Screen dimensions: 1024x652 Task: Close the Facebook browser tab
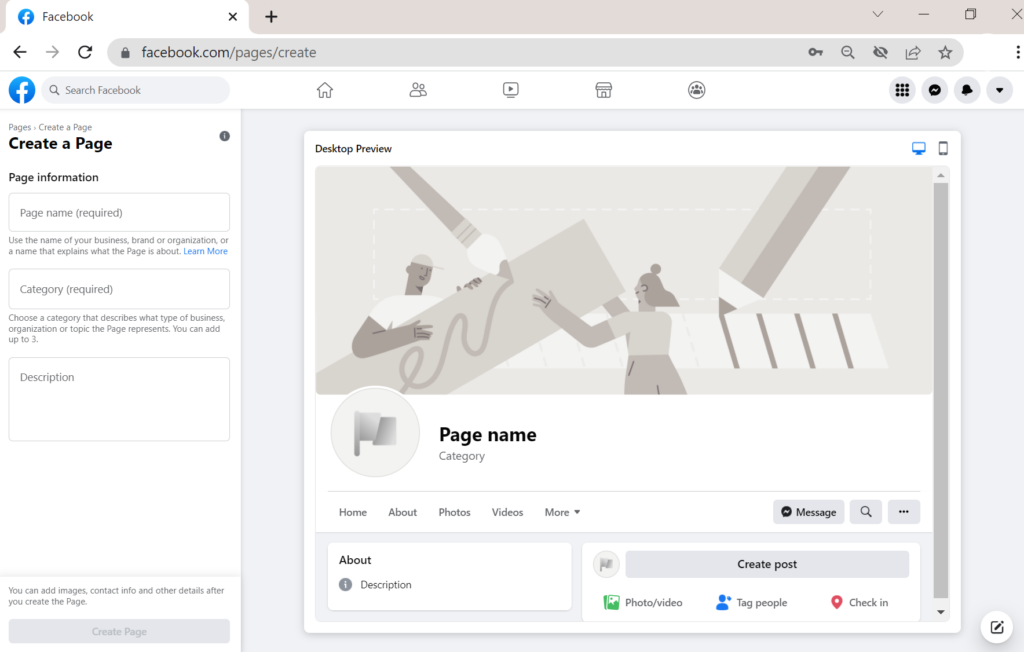232,17
